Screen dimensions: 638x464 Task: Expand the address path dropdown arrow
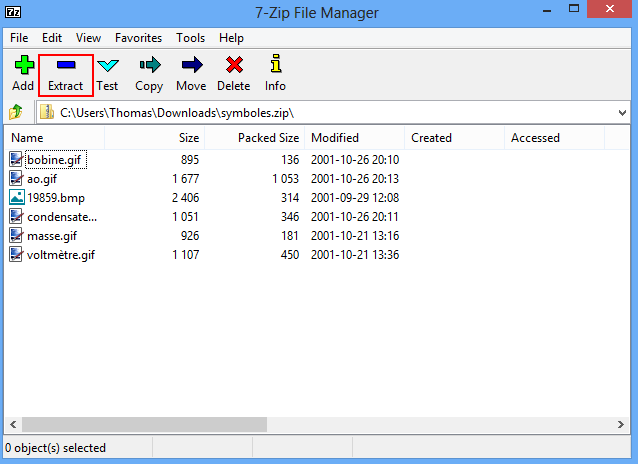(622, 113)
